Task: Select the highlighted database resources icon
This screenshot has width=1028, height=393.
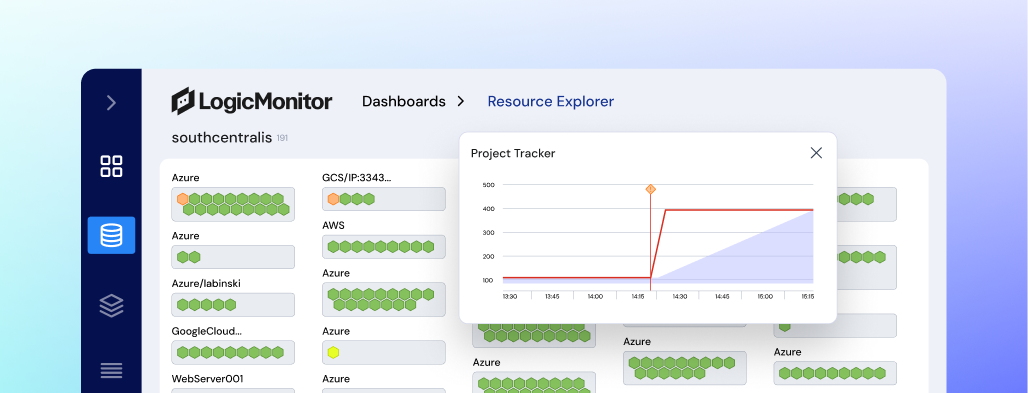Action: coord(111,235)
